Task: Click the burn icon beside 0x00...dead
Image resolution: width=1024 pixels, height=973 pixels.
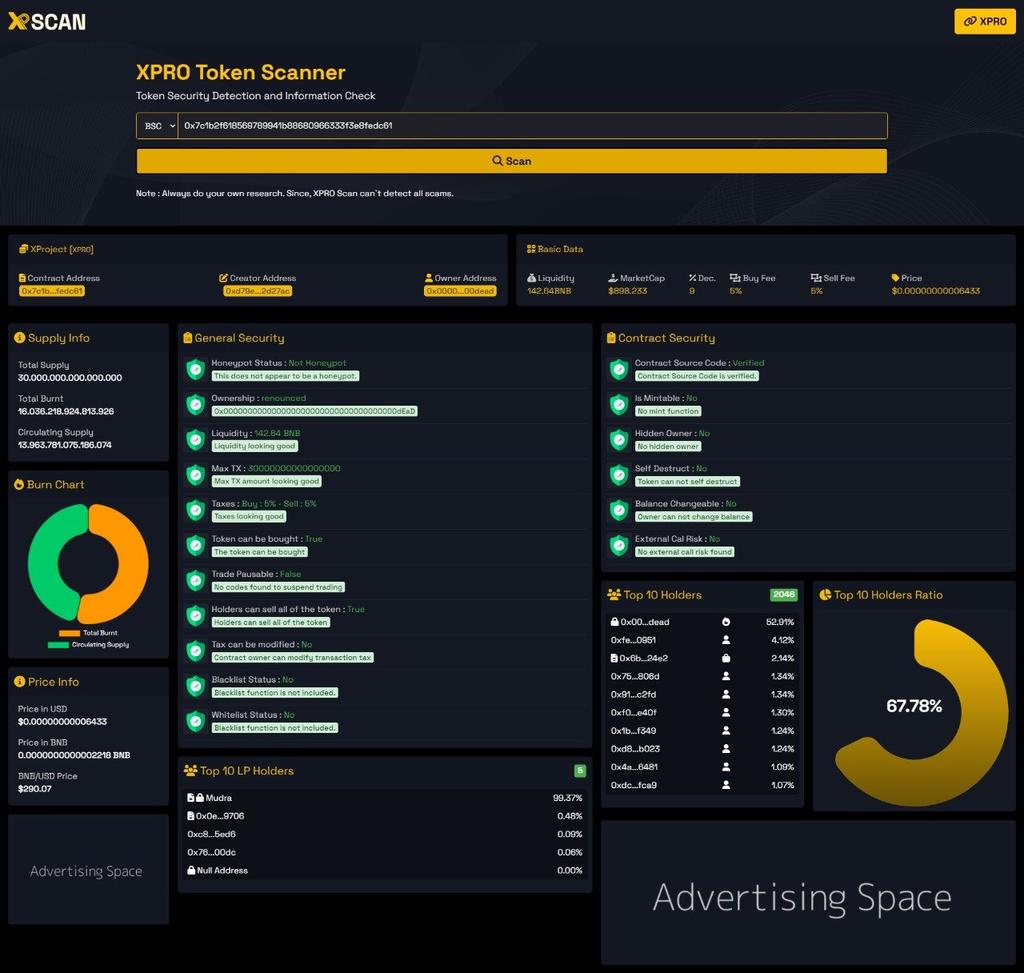Action: (726, 622)
